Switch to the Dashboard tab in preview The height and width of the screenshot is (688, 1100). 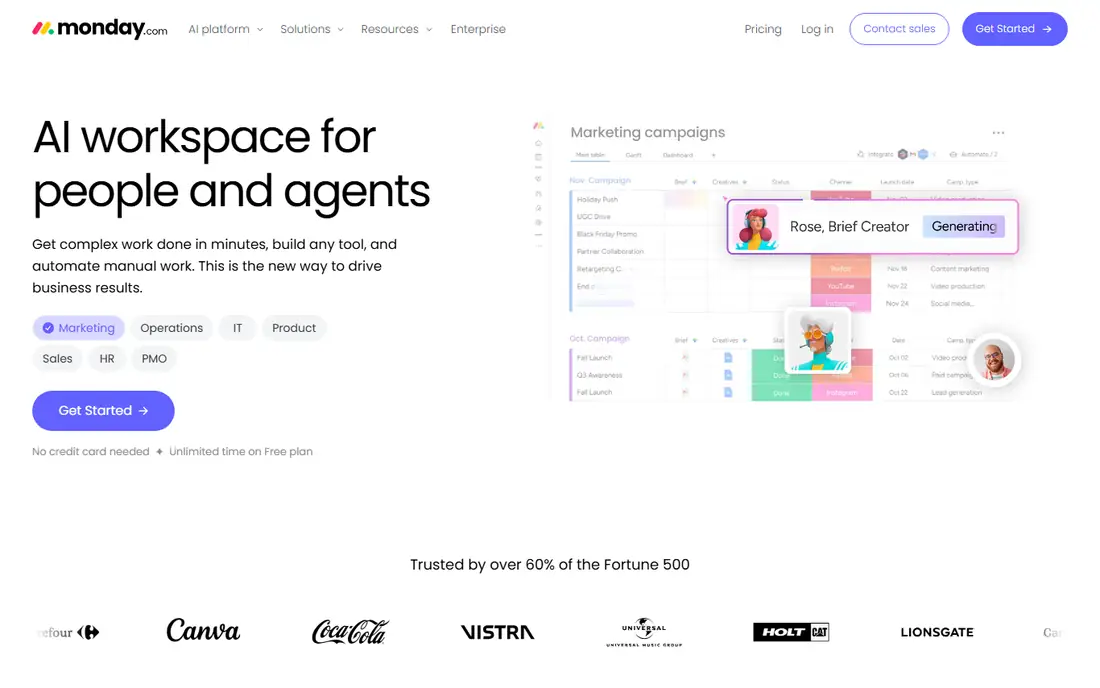tap(678, 155)
